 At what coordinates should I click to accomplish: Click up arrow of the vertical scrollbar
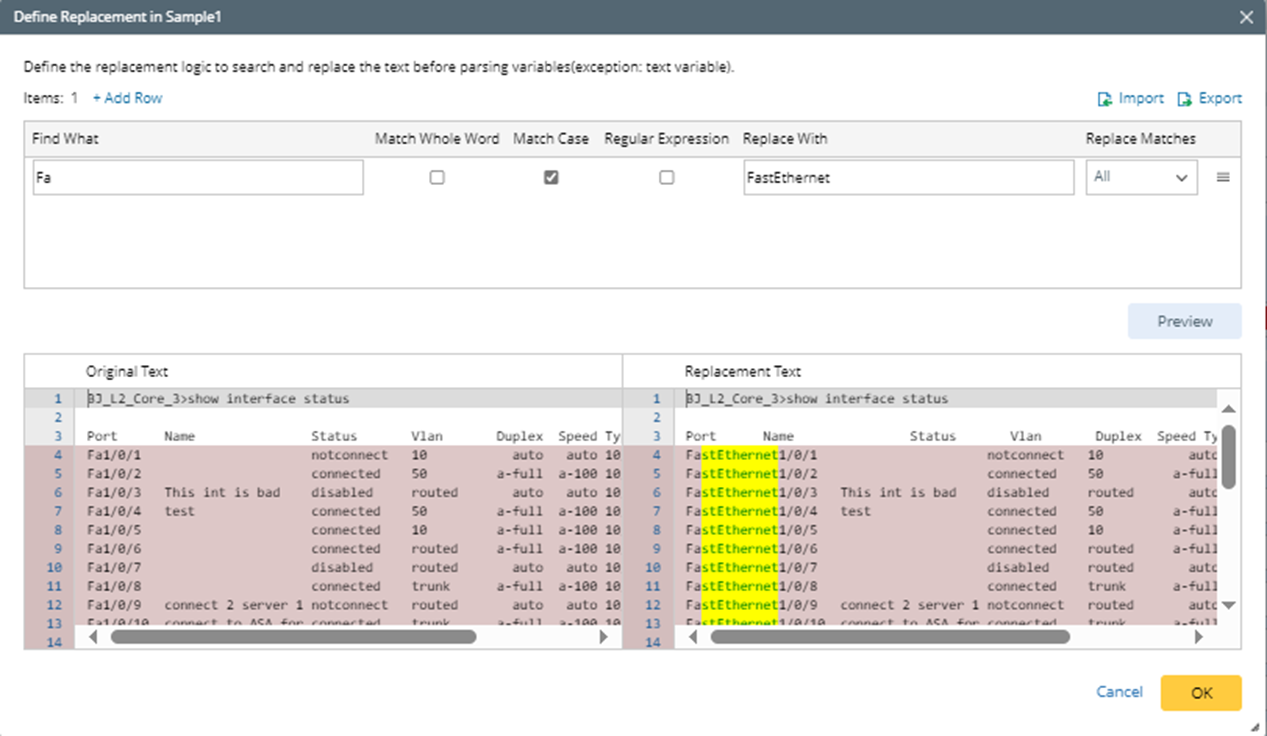click(1229, 409)
